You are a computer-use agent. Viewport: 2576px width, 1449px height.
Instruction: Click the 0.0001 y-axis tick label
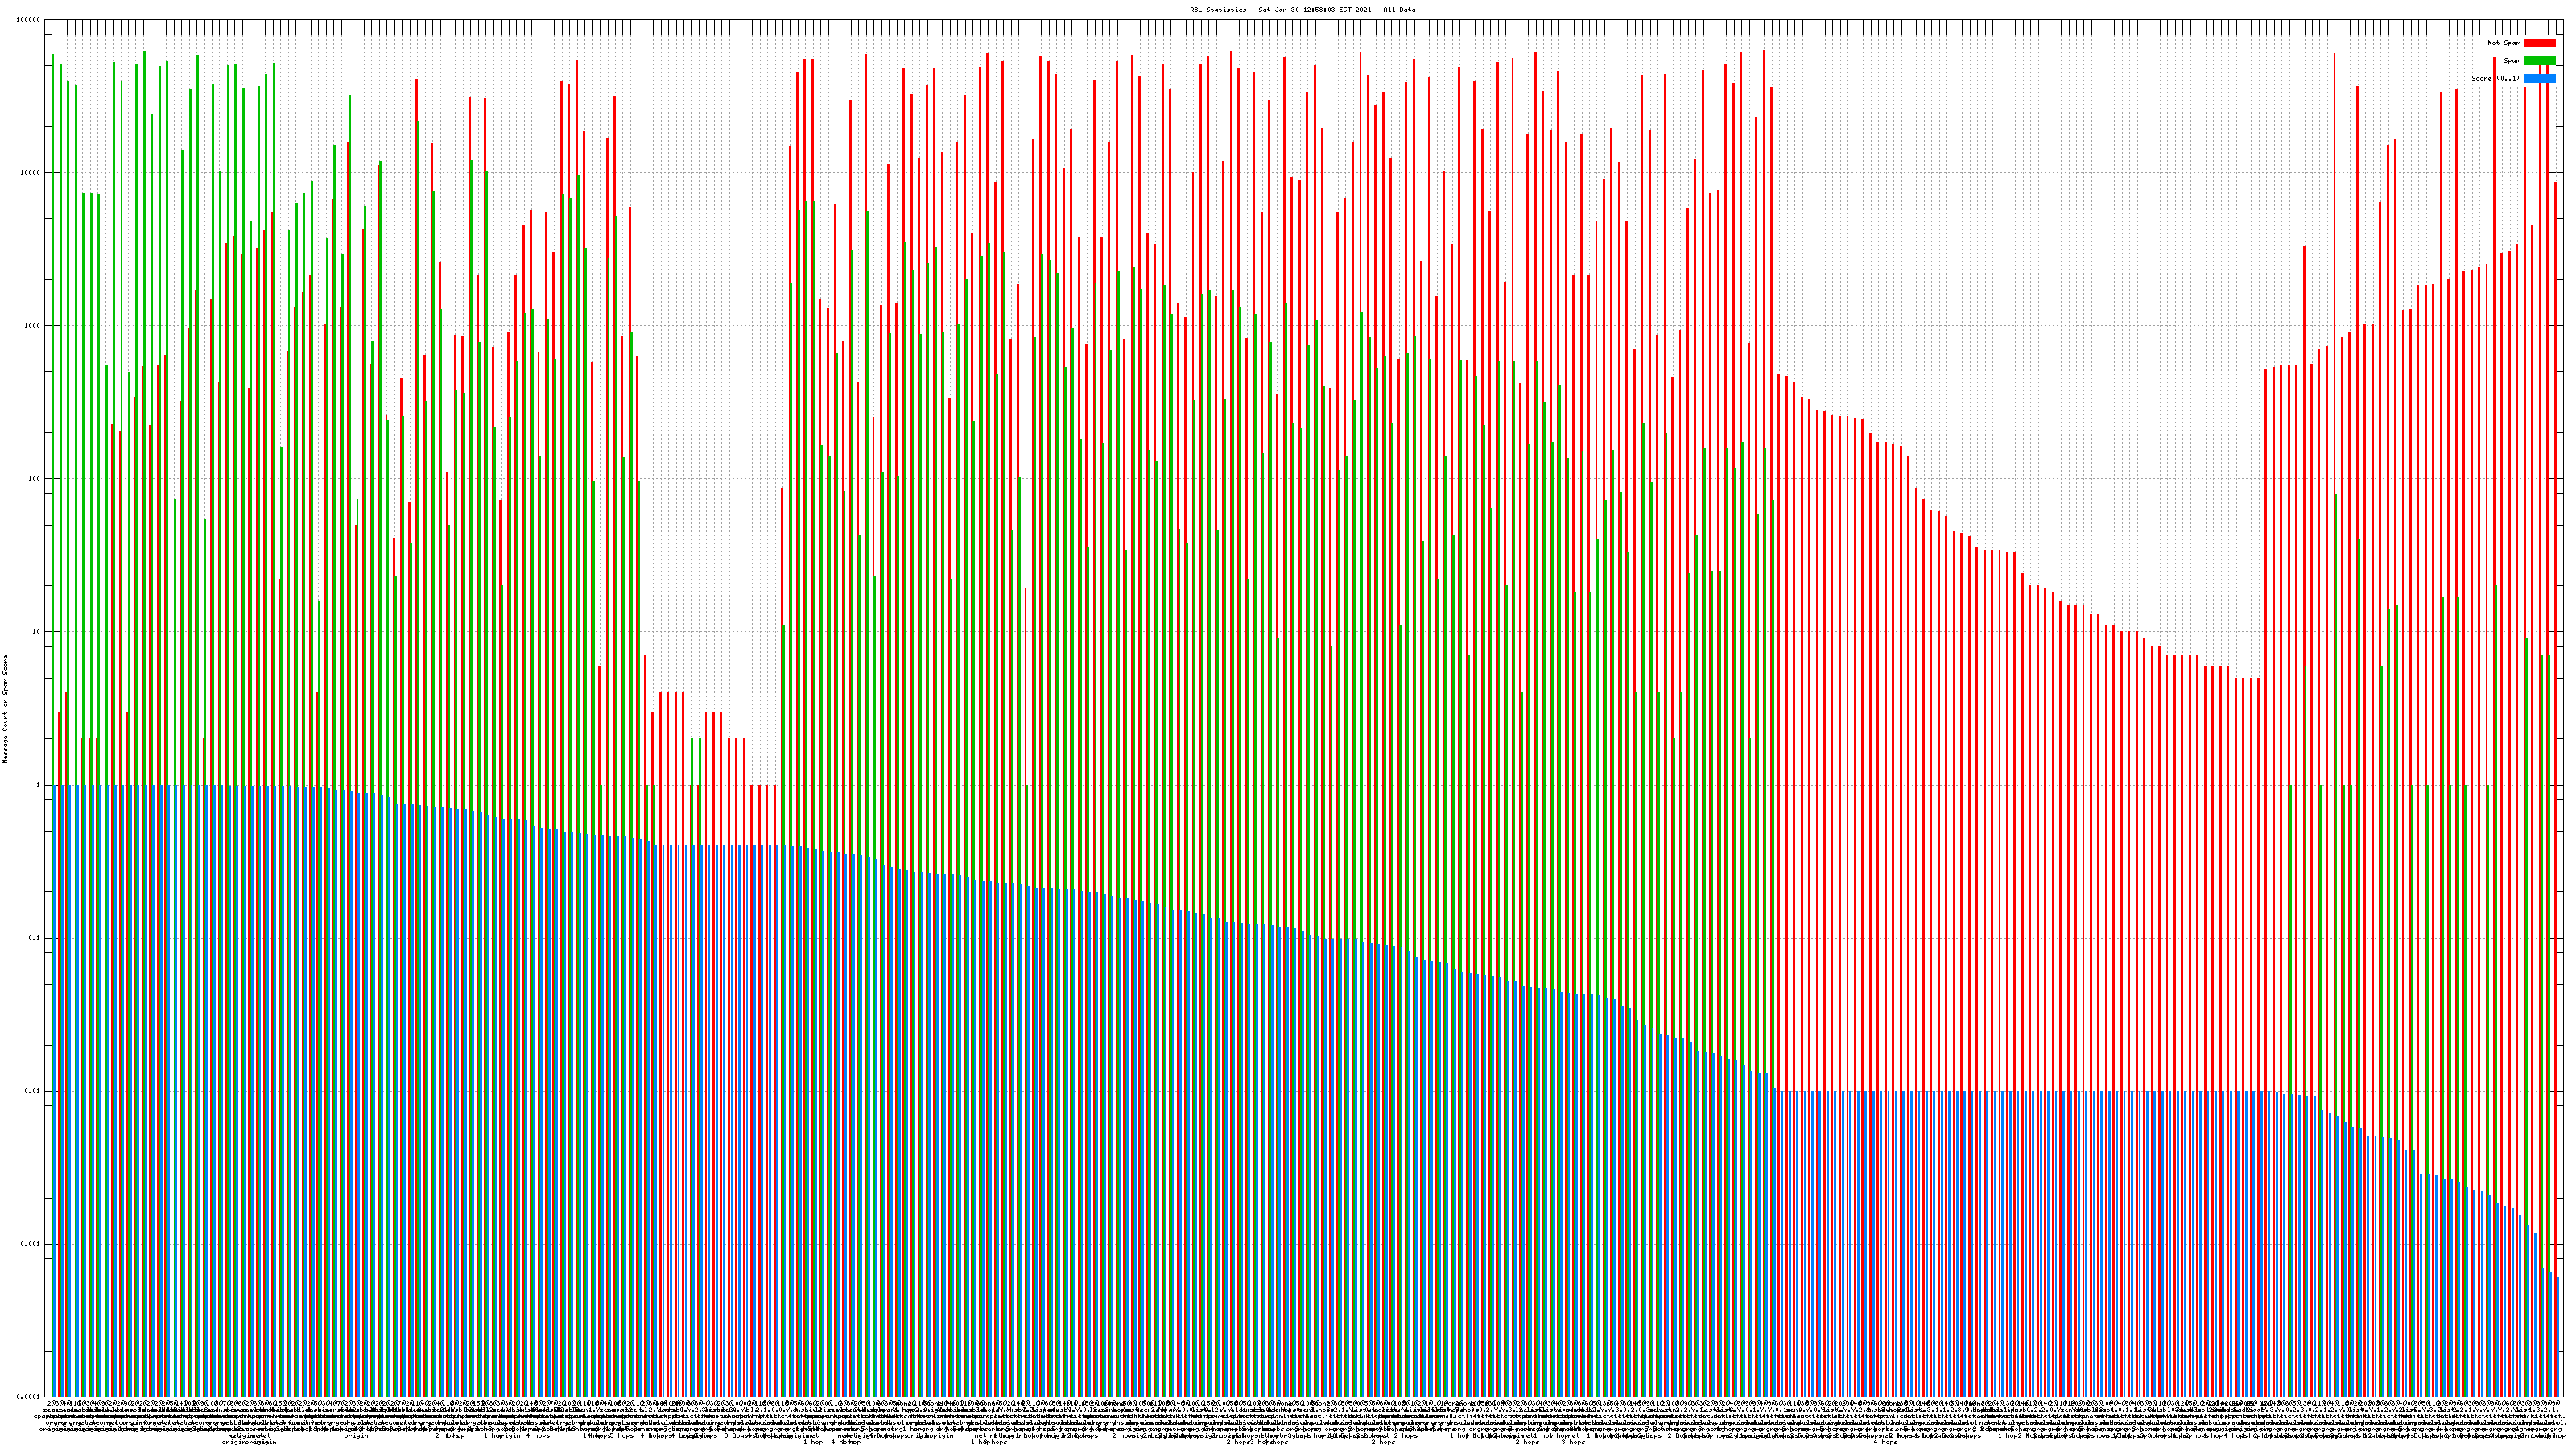coord(28,1397)
